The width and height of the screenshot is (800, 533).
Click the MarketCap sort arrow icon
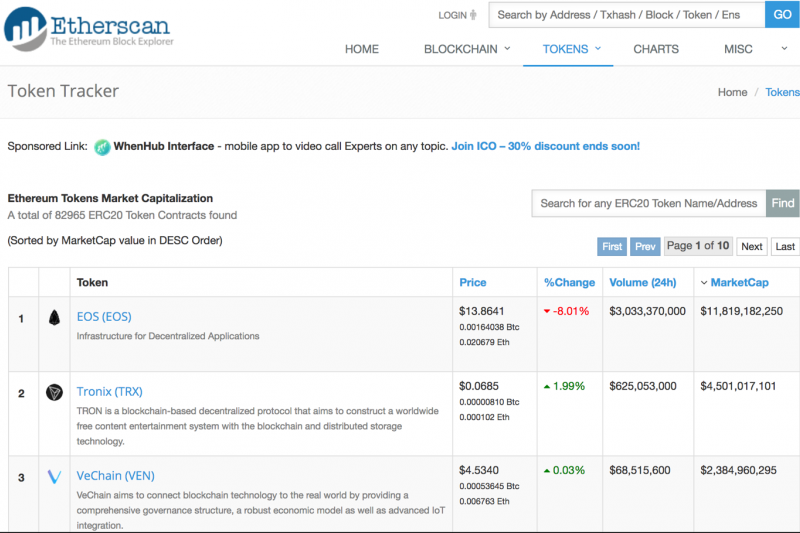click(x=704, y=283)
